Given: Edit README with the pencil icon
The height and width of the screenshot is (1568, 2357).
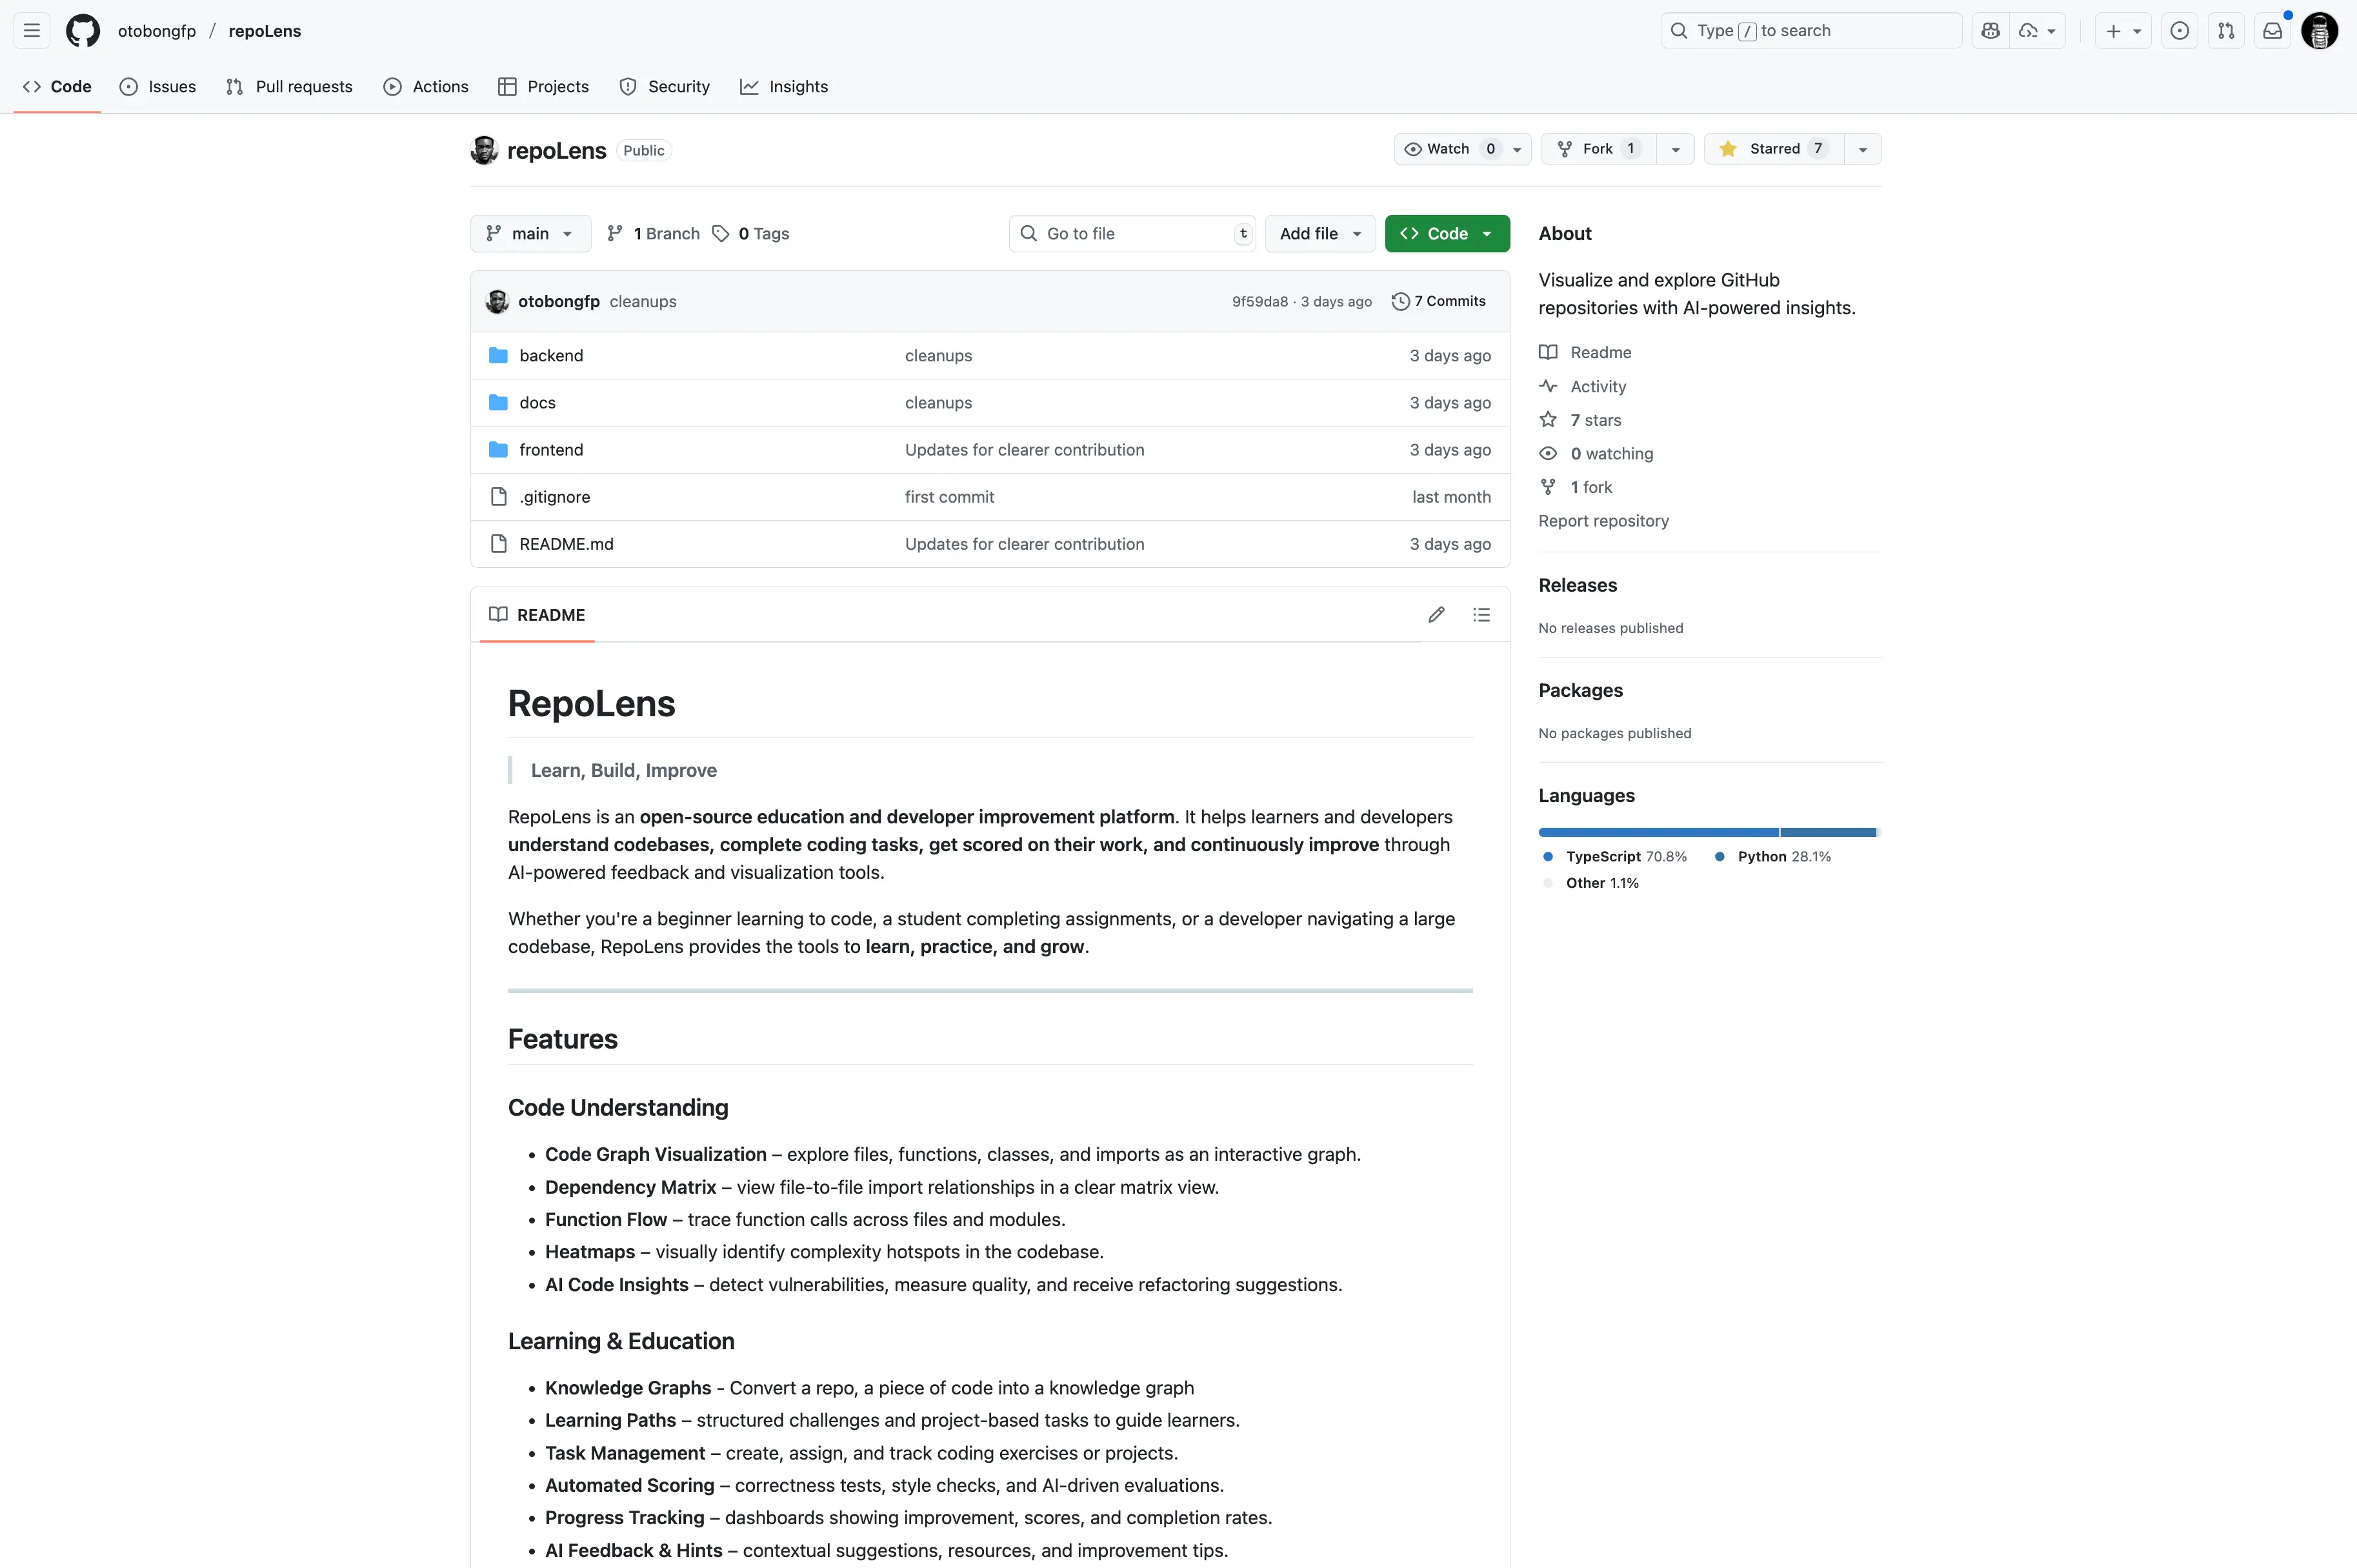Looking at the screenshot, I should (1436, 615).
